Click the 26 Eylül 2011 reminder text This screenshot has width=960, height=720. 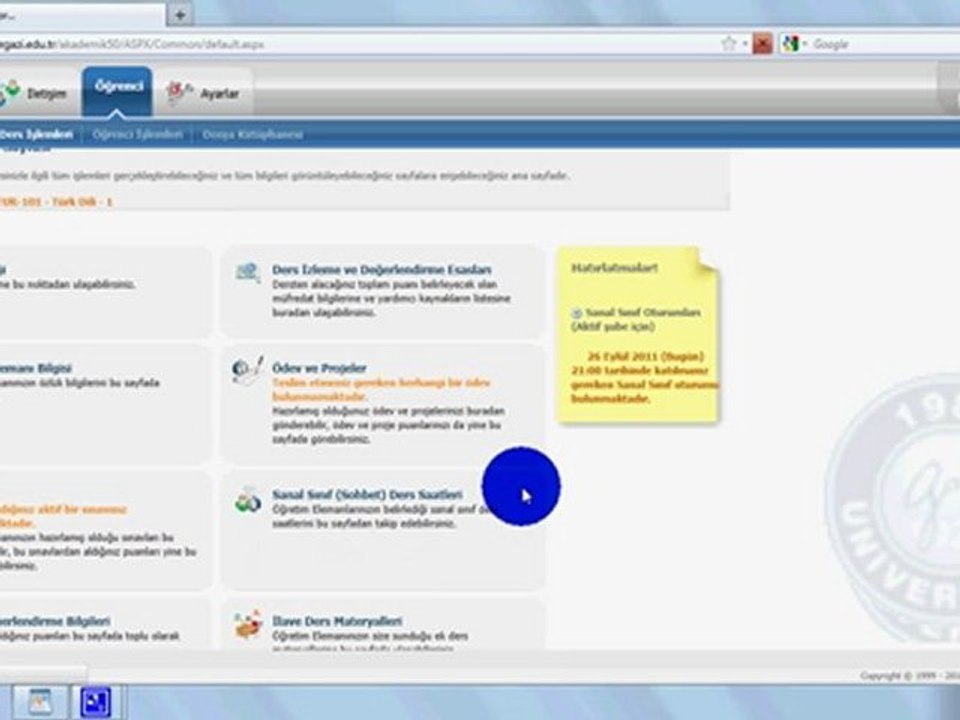(x=644, y=377)
